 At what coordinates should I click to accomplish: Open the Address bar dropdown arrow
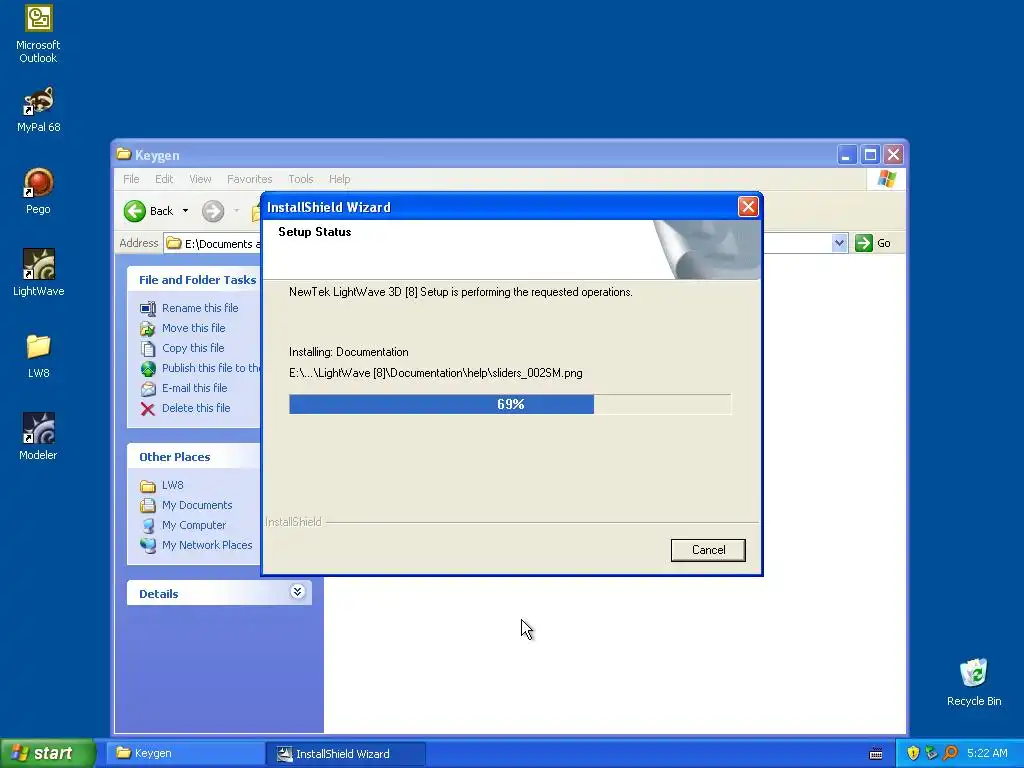(840, 243)
